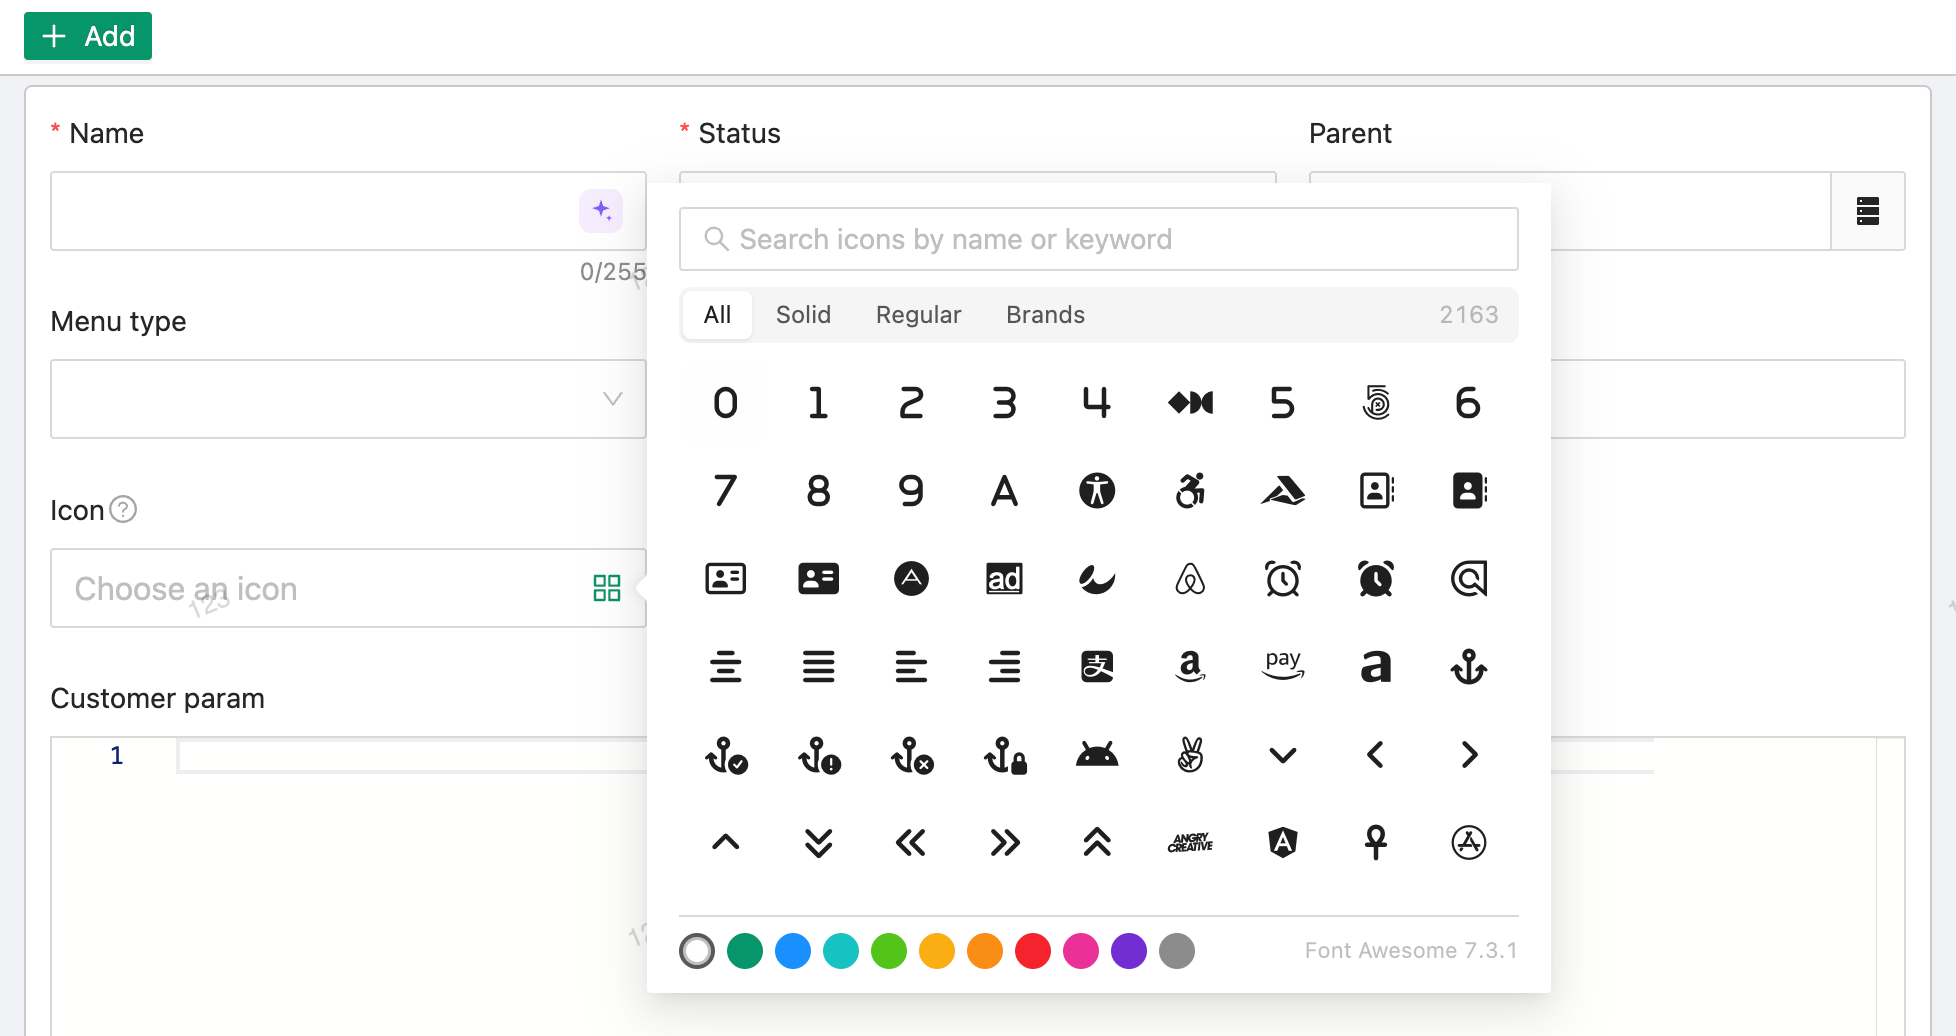Switch to the All icons tab

pos(718,315)
